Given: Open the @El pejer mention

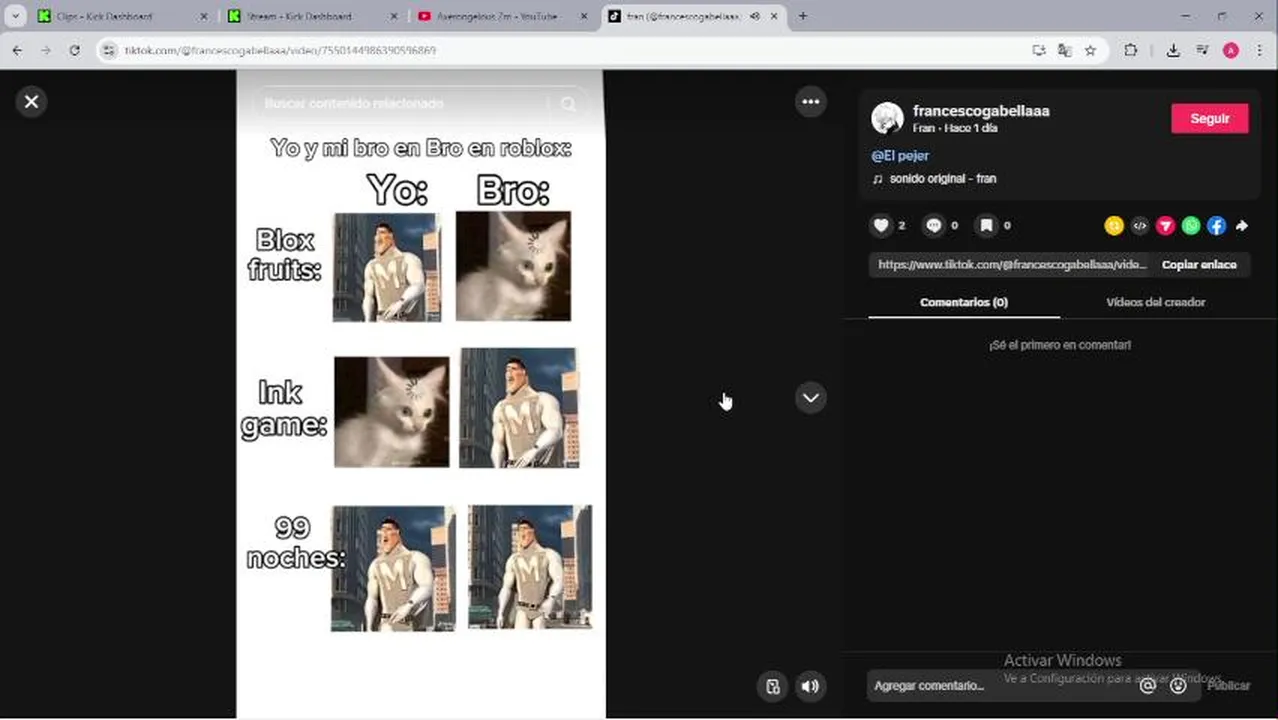Looking at the screenshot, I should point(900,156).
